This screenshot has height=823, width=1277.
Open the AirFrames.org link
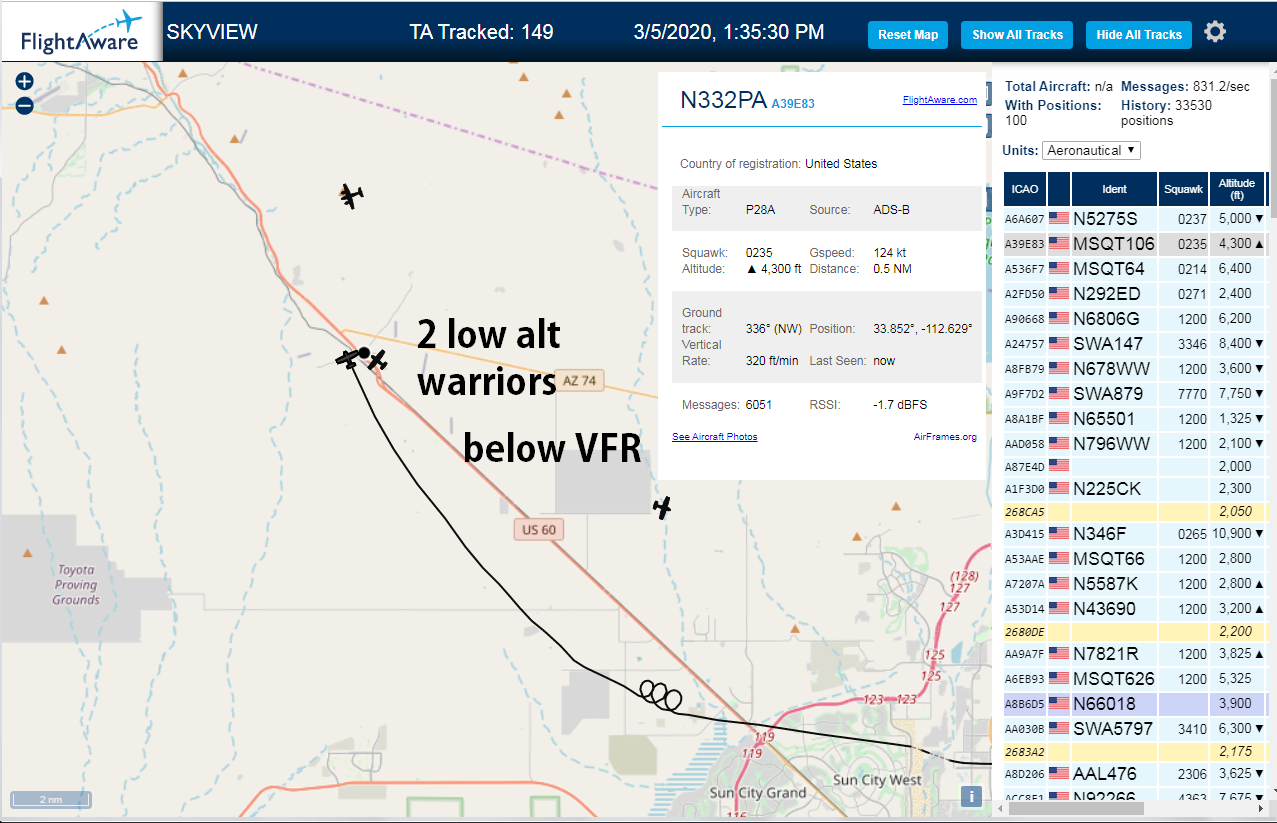[945, 437]
